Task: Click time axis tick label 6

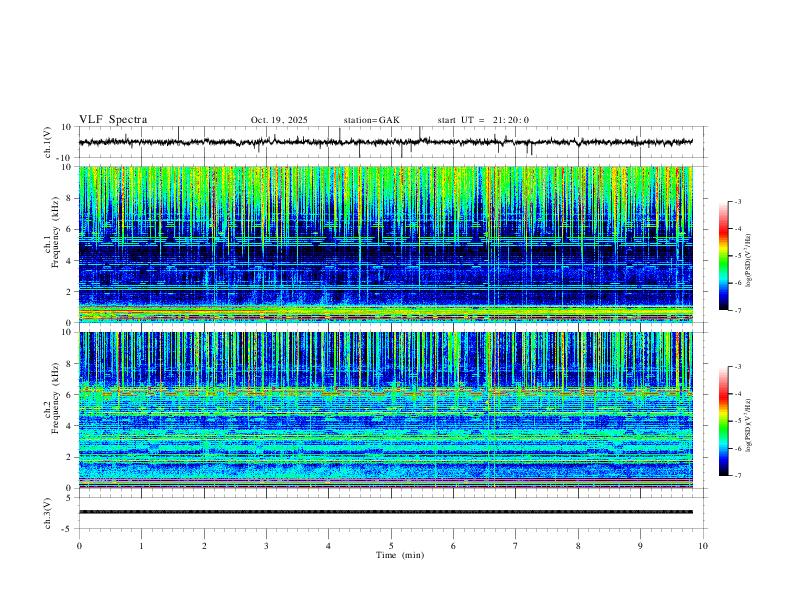Action: tap(454, 546)
